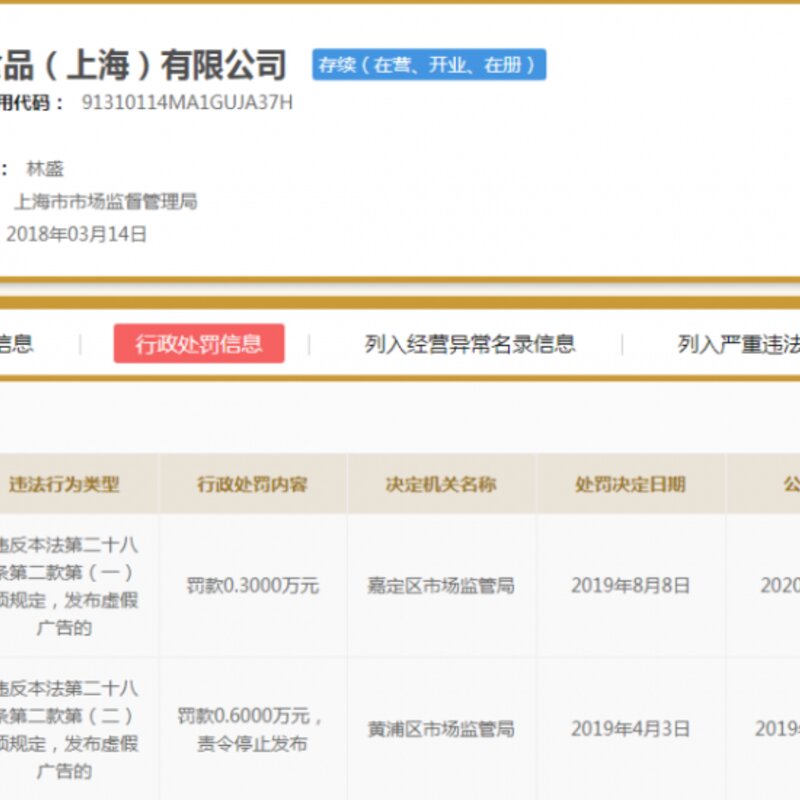Click 嘉定区市场监管局 in the penalty table
The height and width of the screenshot is (800, 800).
(x=443, y=587)
